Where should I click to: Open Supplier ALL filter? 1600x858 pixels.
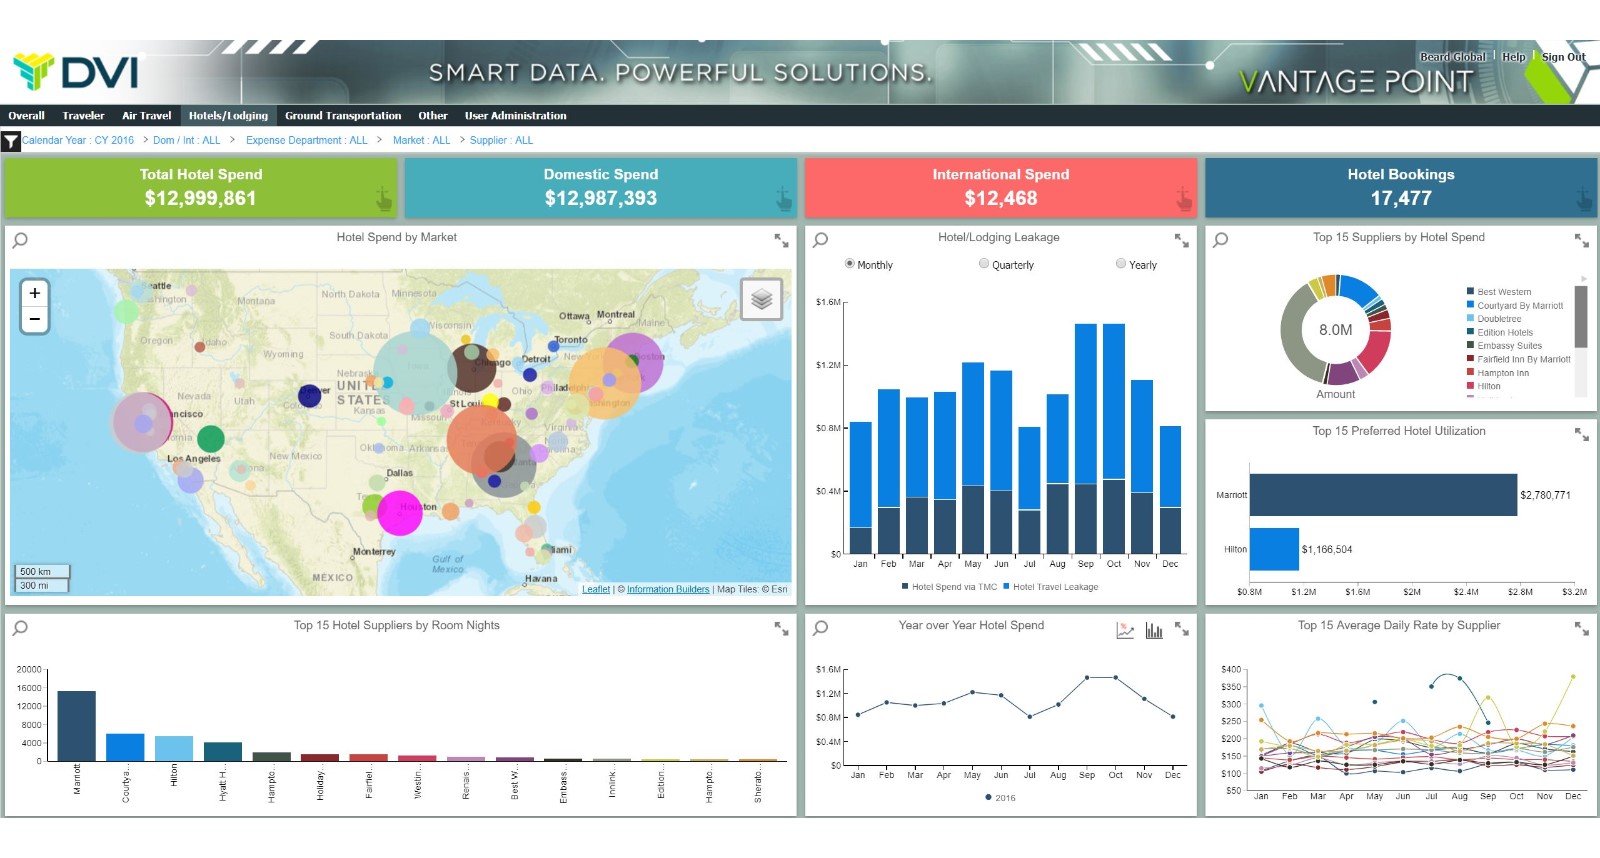501,141
